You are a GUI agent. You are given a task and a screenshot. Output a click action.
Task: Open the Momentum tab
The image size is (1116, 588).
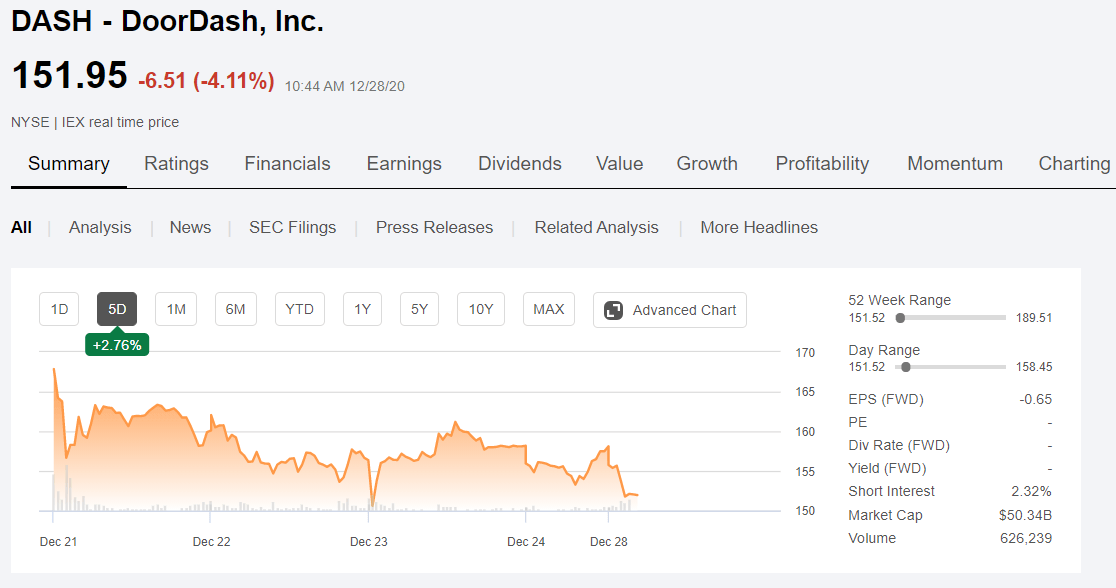pyautogui.click(x=955, y=164)
